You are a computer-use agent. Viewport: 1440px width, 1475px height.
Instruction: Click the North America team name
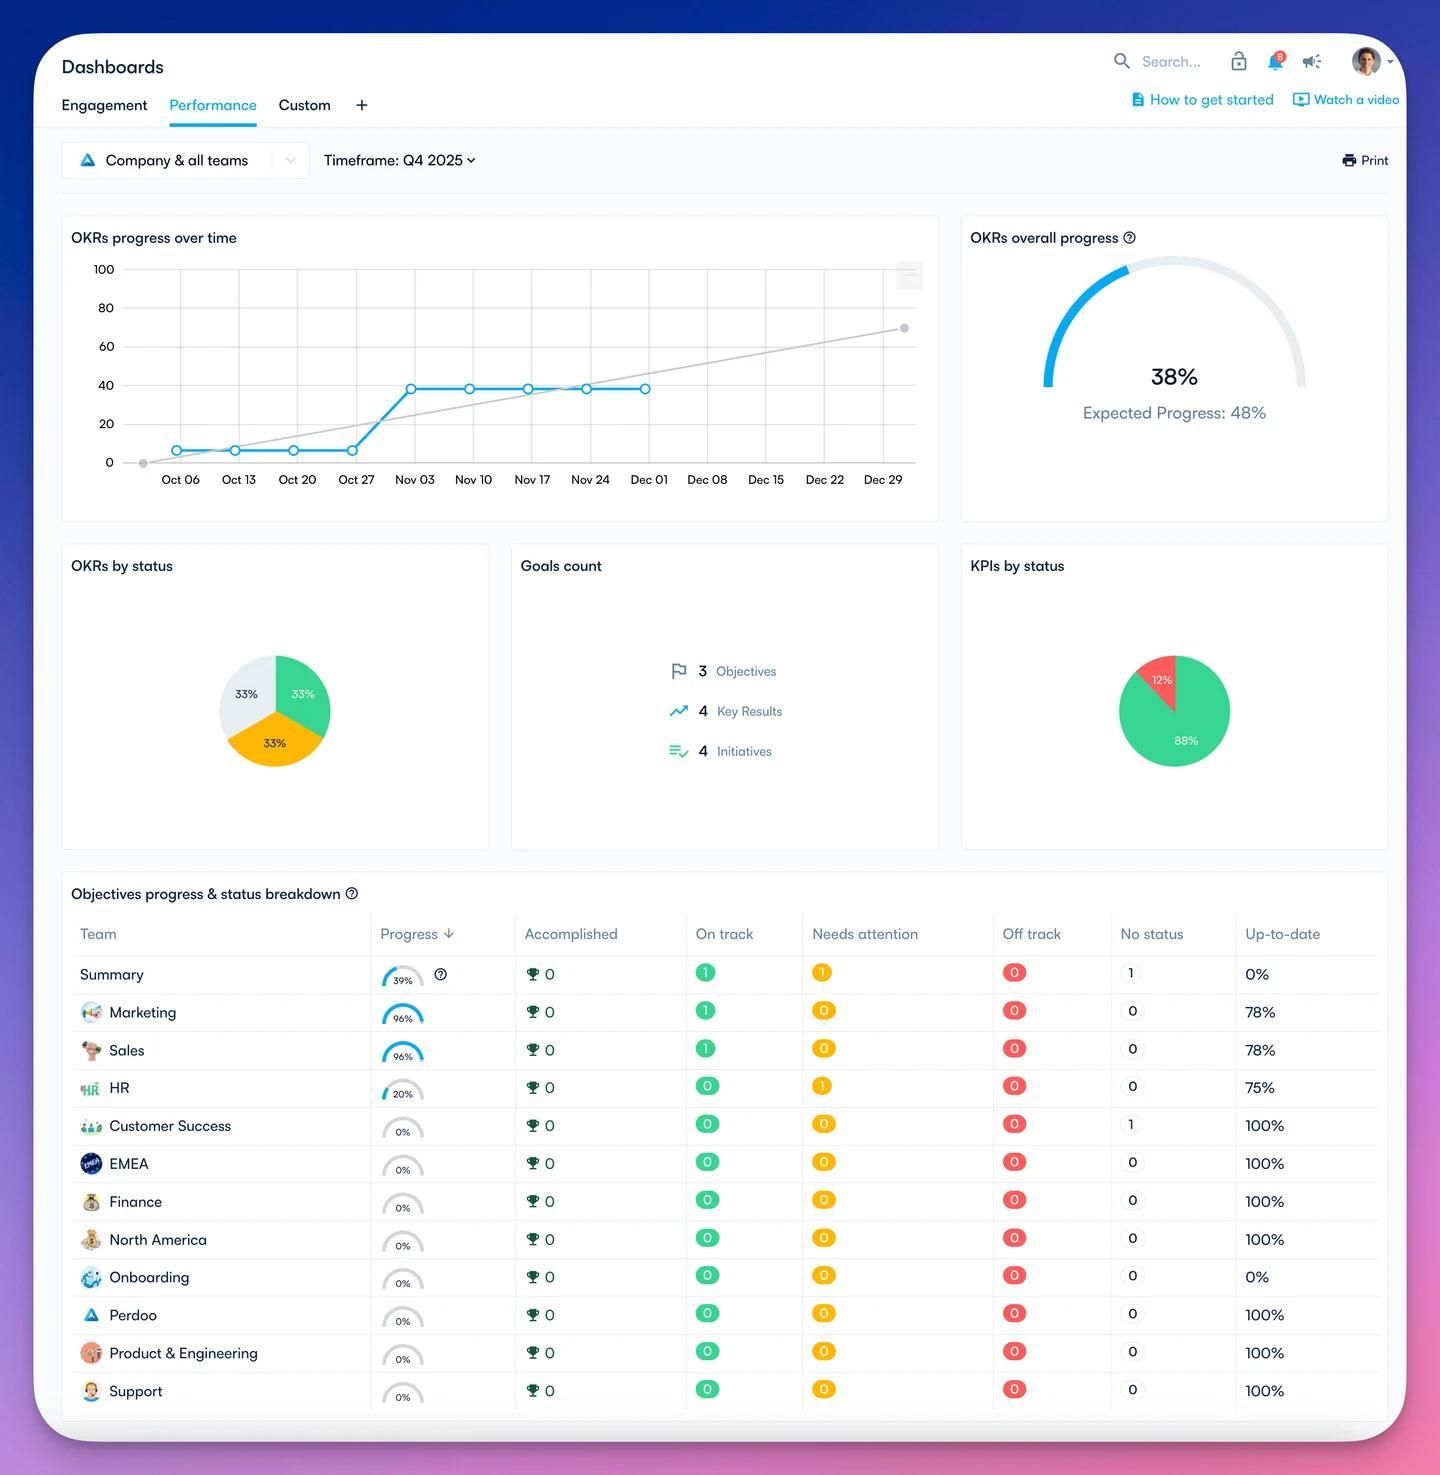(x=158, y=1240)
